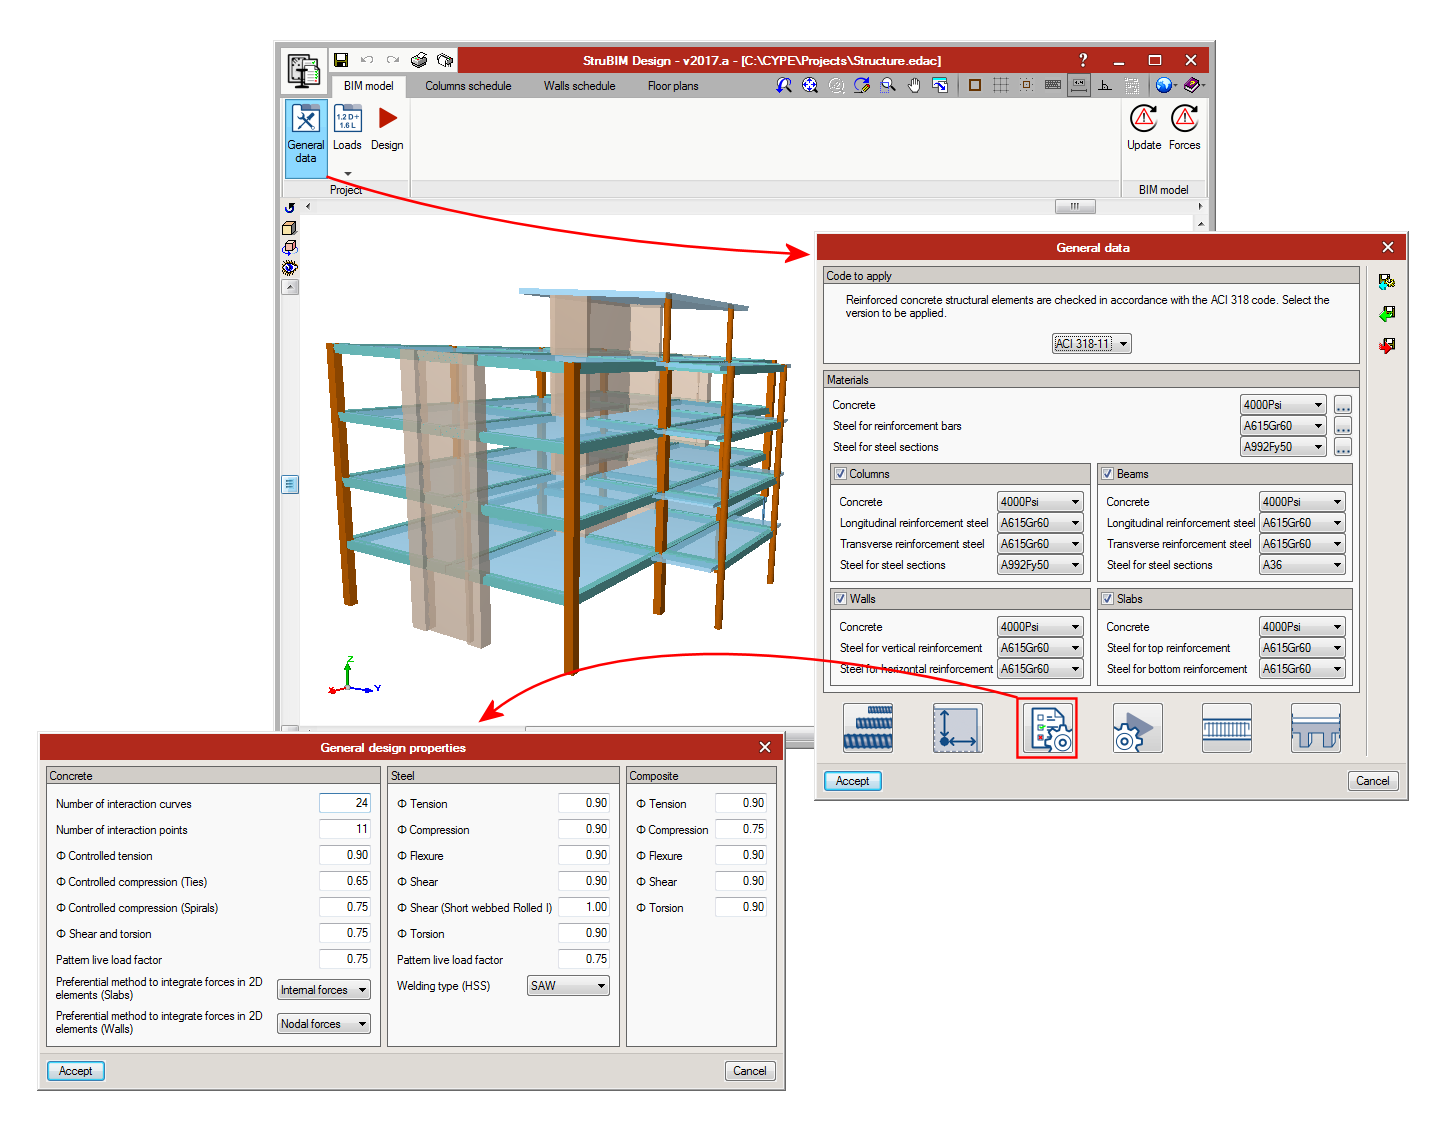Open the Welding type SAW dropdown
The width and height of the screenshot is (1445, 1122).
click(x=568, y=986)
